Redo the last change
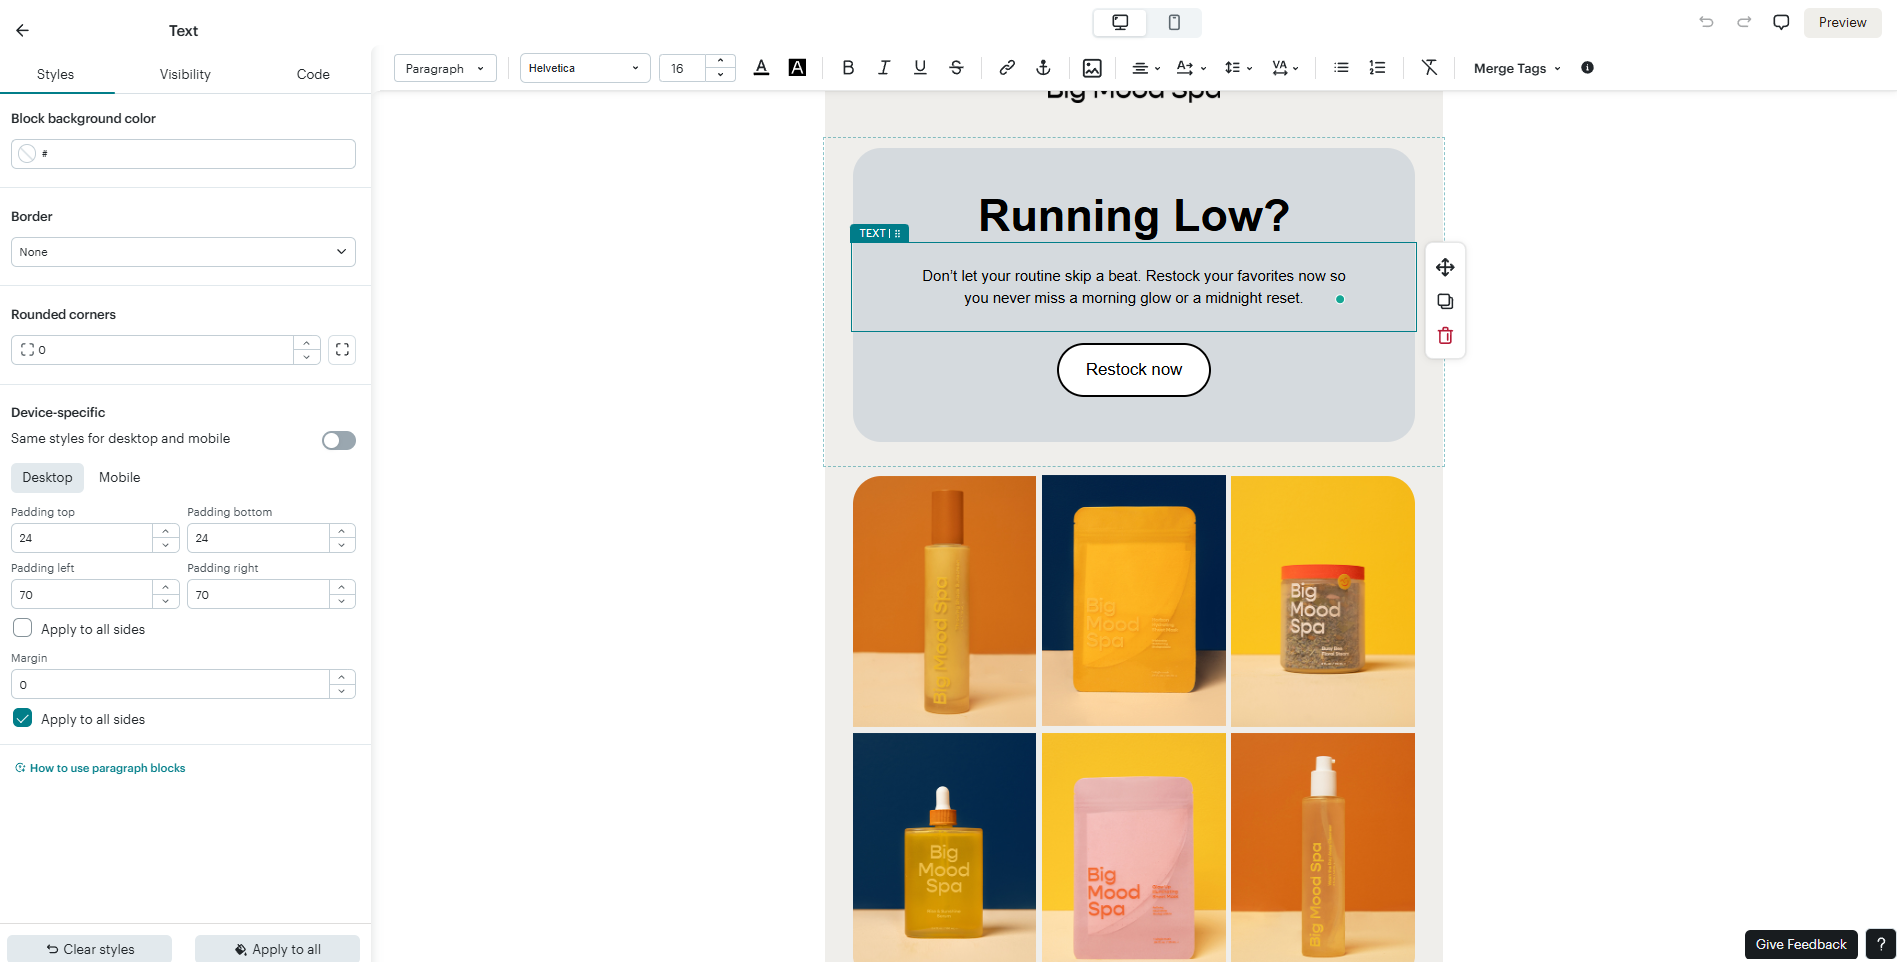The height and width of the screenshot is (962, 1897). (x=1744, y=22)
